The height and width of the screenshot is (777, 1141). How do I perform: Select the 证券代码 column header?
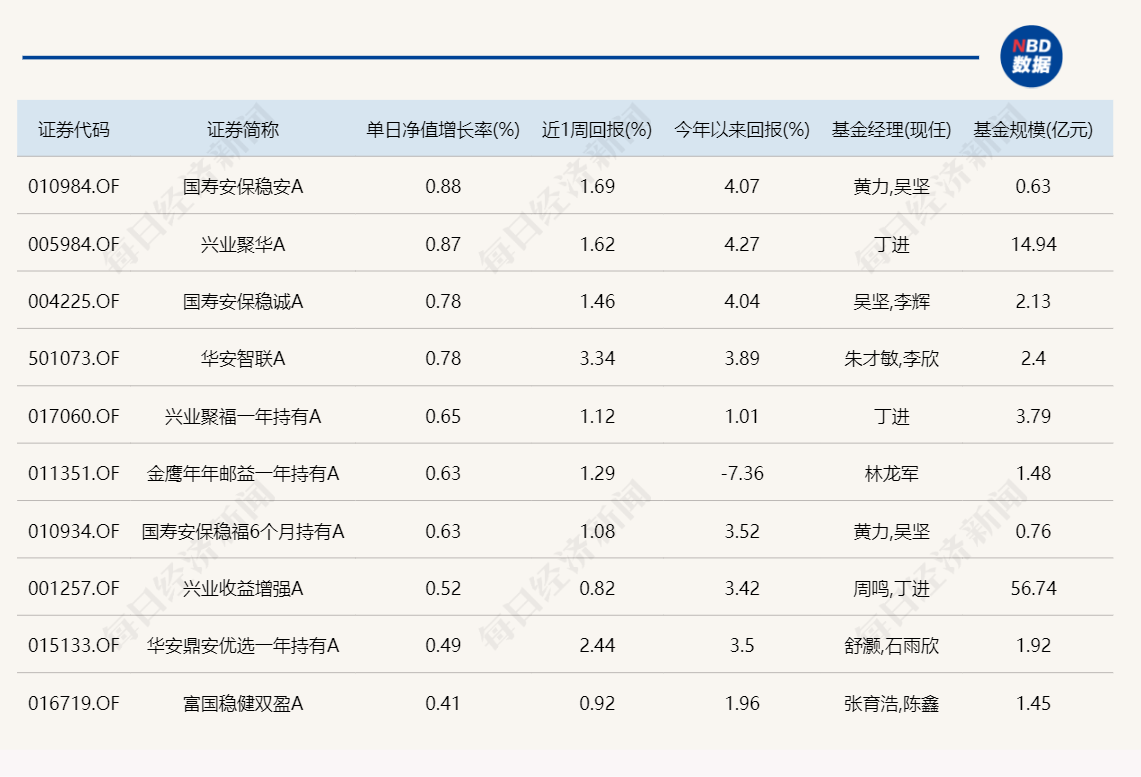tap(73, 130)
